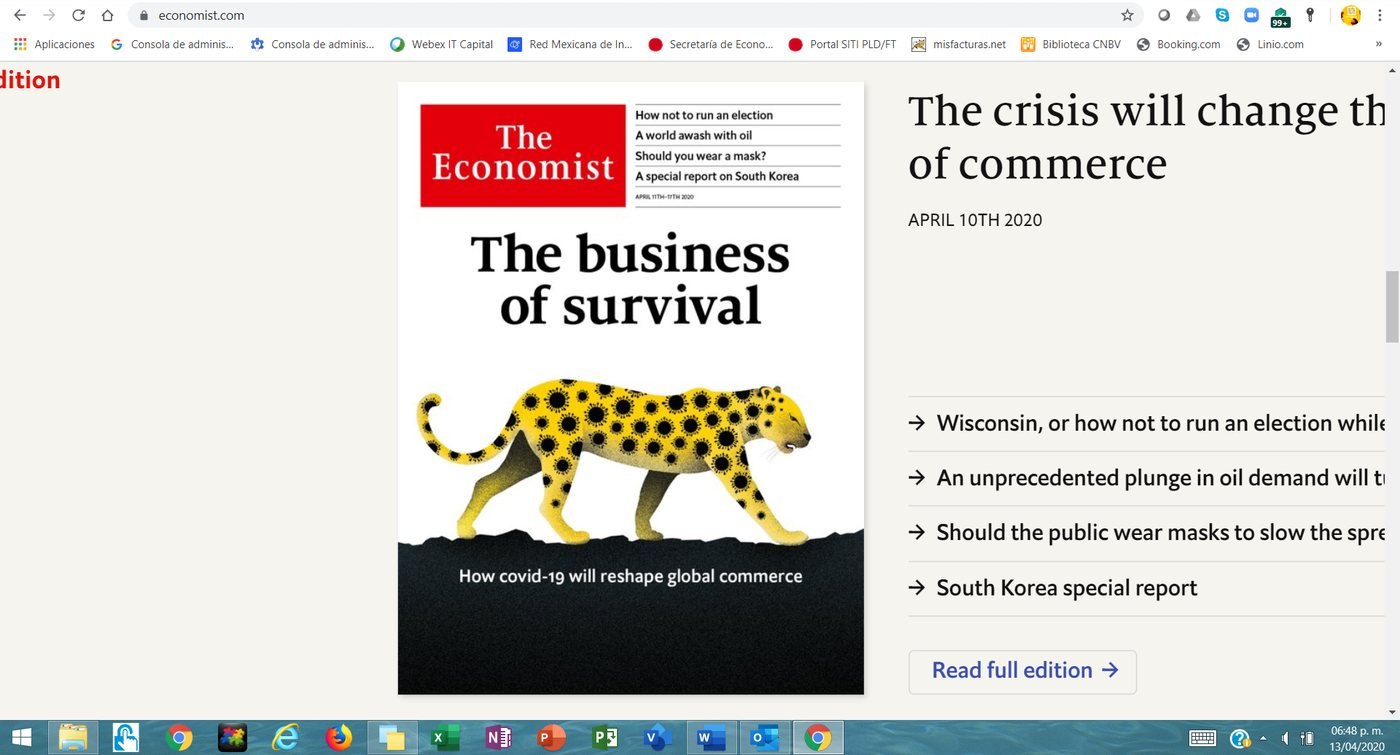This screenshot has height=755, width=1400.
Task: Expand hidden bookmarks with the double chevron
Action: (x=1381, y=44)
